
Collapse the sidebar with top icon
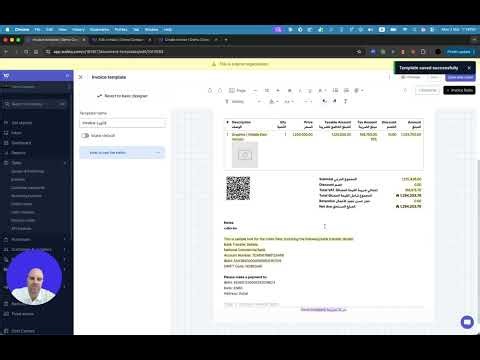click(x=67, y=76)
